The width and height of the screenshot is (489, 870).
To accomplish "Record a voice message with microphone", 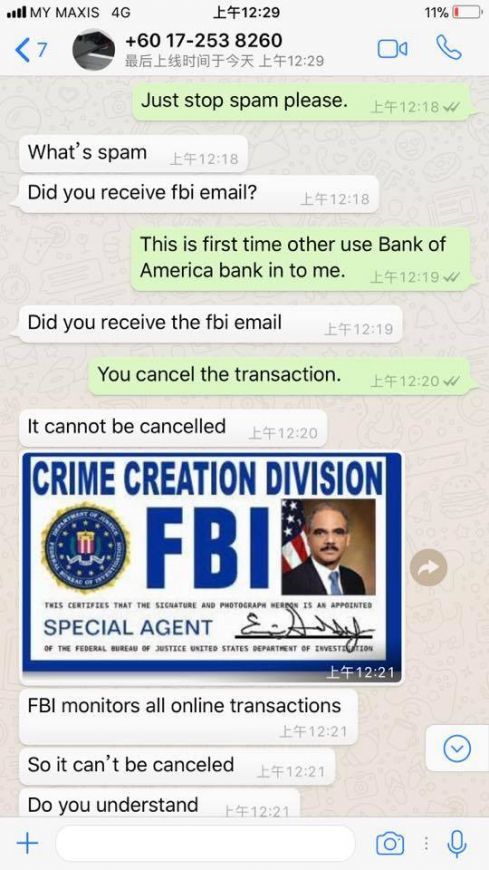I will 456,844.
